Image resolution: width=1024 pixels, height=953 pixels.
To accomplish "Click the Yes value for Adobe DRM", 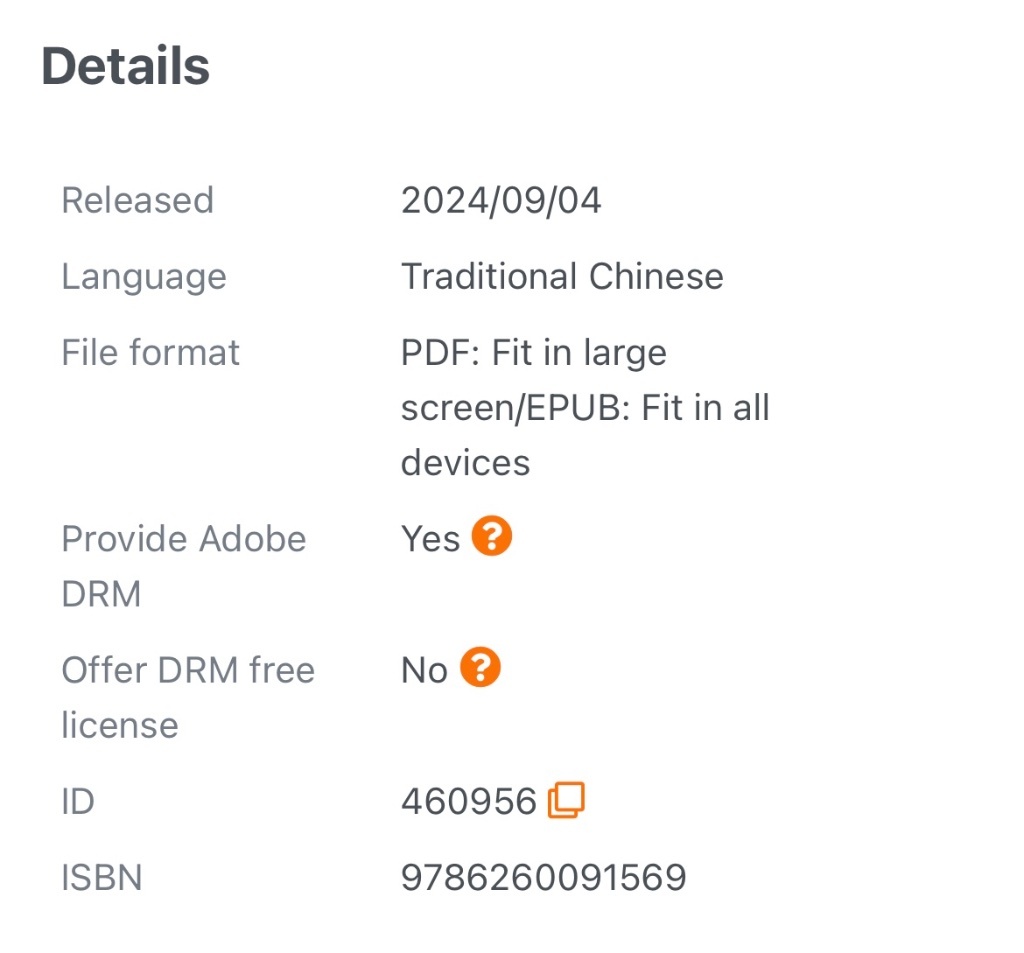I will pos(430,540).
